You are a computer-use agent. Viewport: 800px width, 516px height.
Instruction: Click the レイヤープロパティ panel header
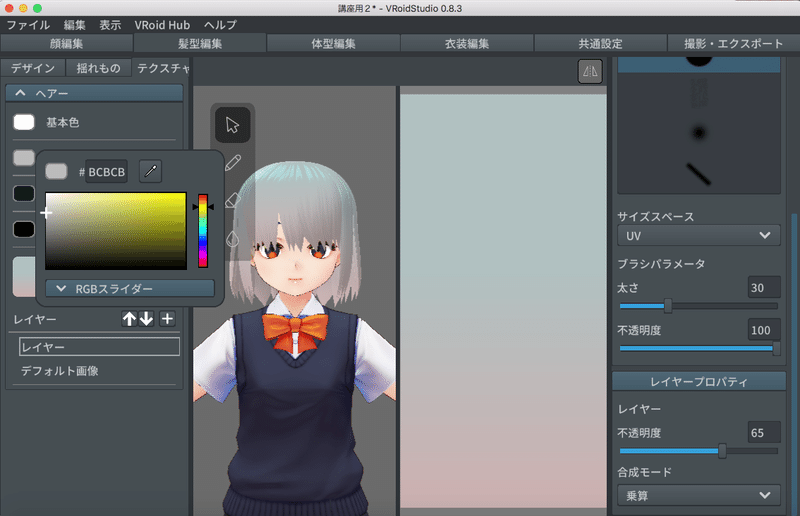pyautogui.click(x=698, y=381)
